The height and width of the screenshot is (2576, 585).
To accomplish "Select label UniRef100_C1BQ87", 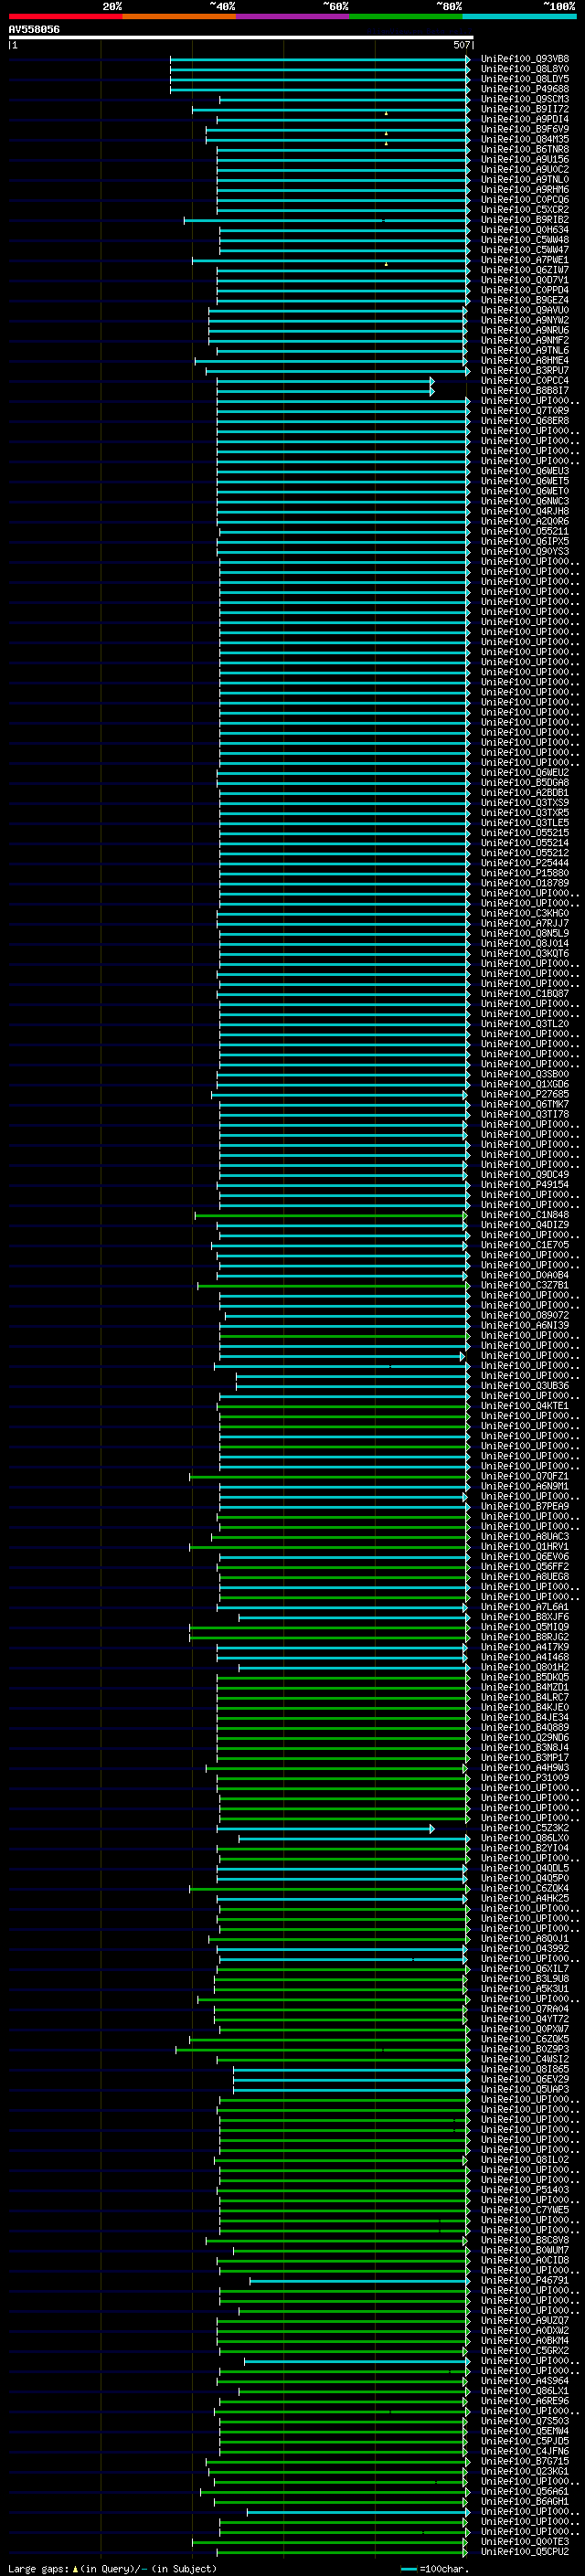I will tap(525, 994).
